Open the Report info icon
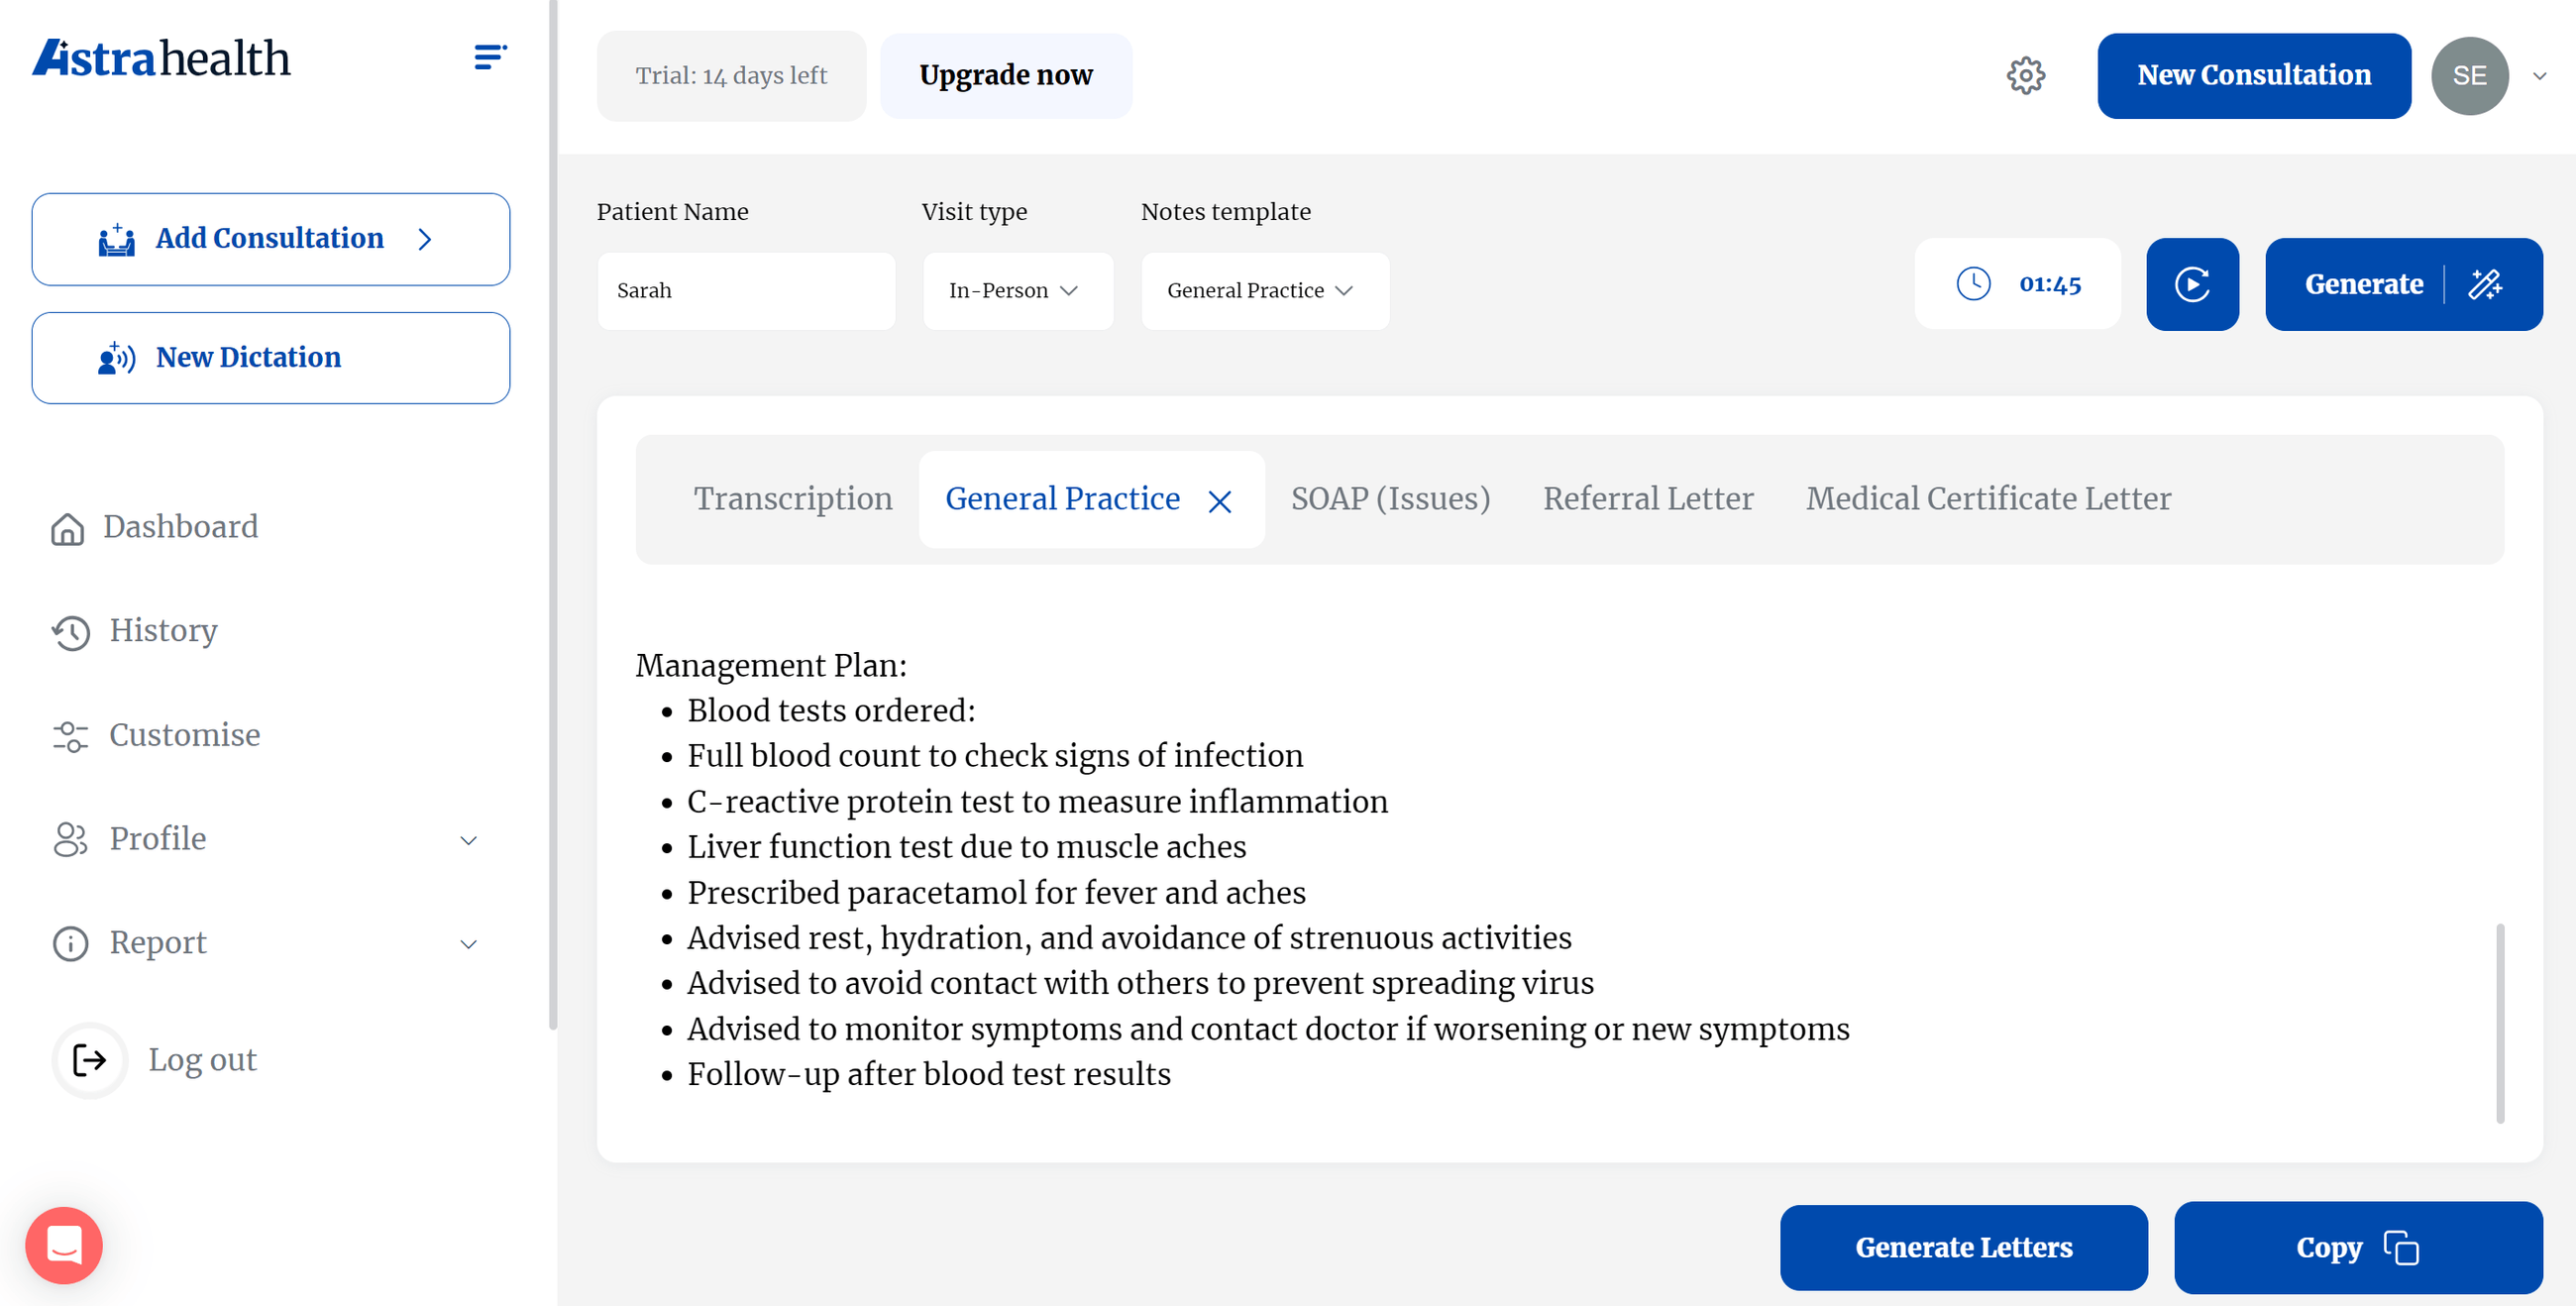Viewport: 2576px width, 1306px height. 68,943
